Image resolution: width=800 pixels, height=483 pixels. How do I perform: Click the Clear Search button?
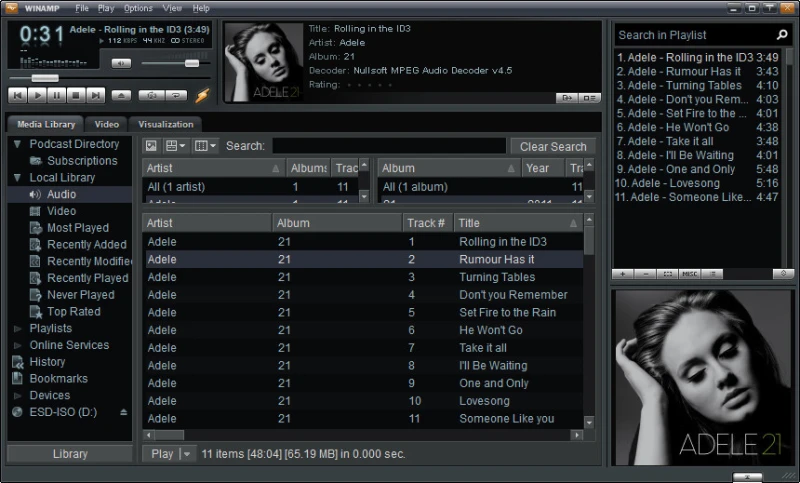pyautogui.click(x=553, y=147)
